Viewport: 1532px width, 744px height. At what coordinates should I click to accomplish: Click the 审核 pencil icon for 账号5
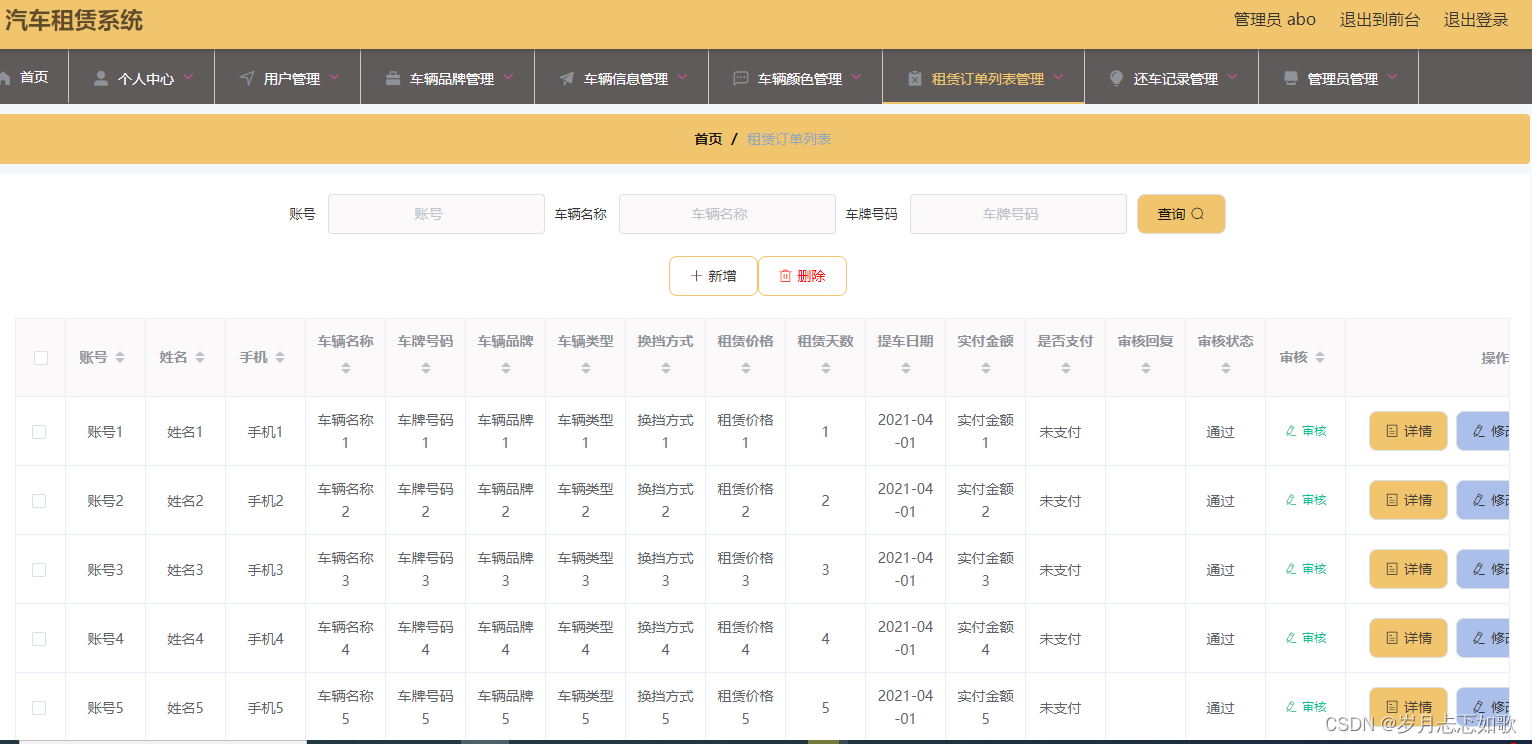(x=1291, y=707)
